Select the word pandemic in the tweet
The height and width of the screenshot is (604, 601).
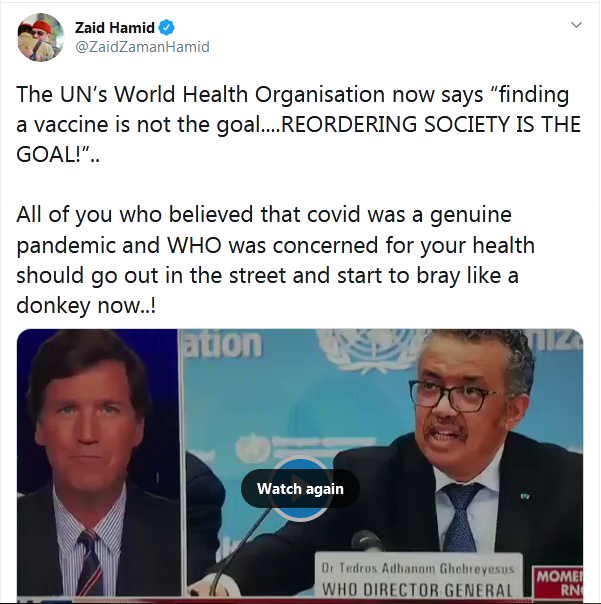pos(66,247)
